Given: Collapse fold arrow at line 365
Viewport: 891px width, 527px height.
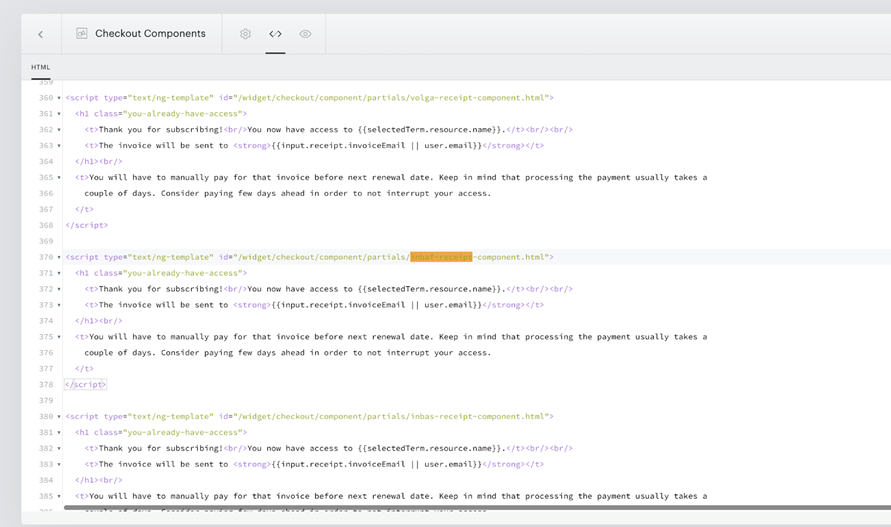Looking at the screenshot, I should [x=59, y=177].
